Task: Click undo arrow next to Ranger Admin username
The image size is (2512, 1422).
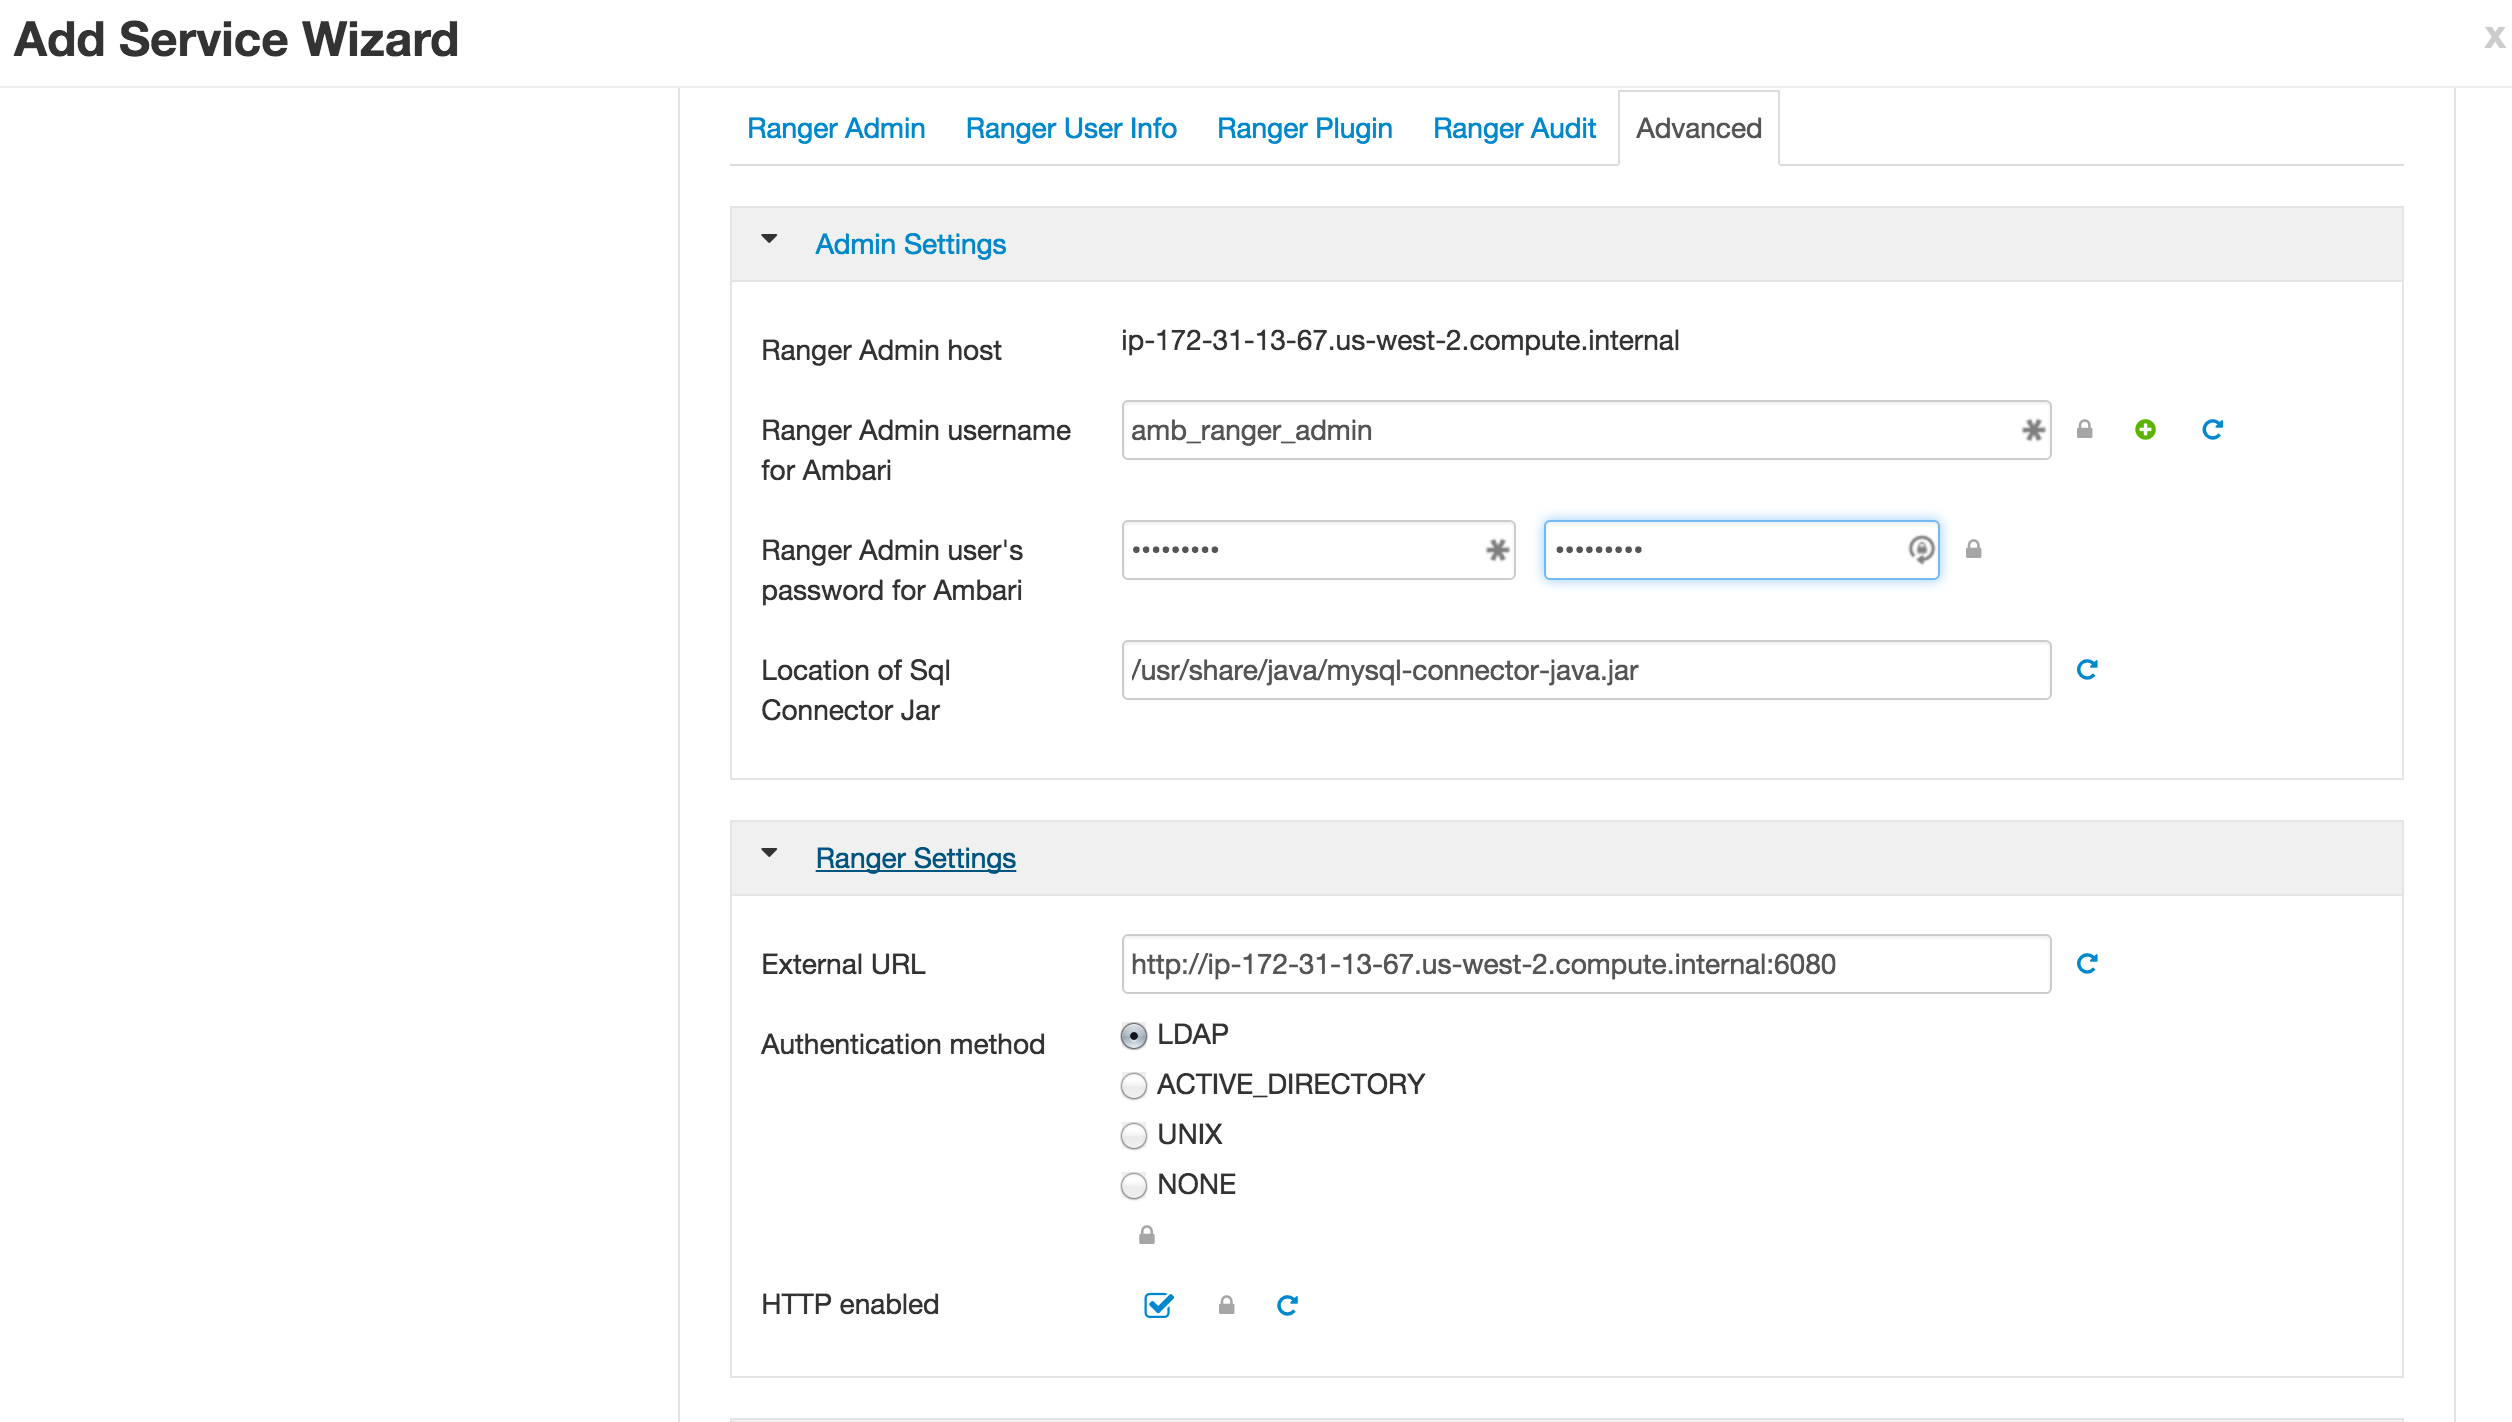Action: (x=2212, y=430)
